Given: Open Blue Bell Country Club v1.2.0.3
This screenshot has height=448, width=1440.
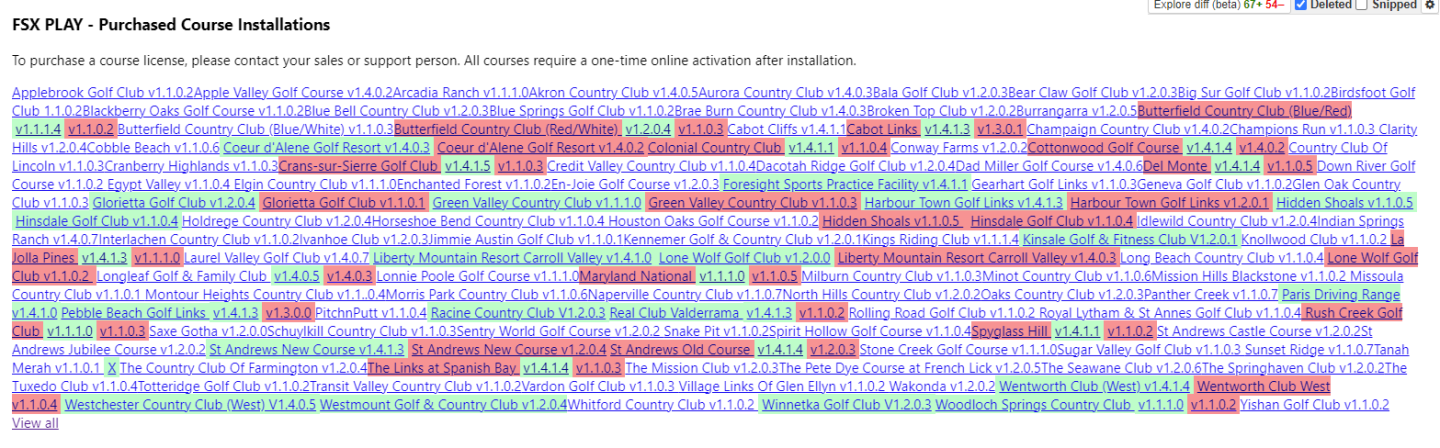Looking at the screenshot, I should tap(396, 110).
